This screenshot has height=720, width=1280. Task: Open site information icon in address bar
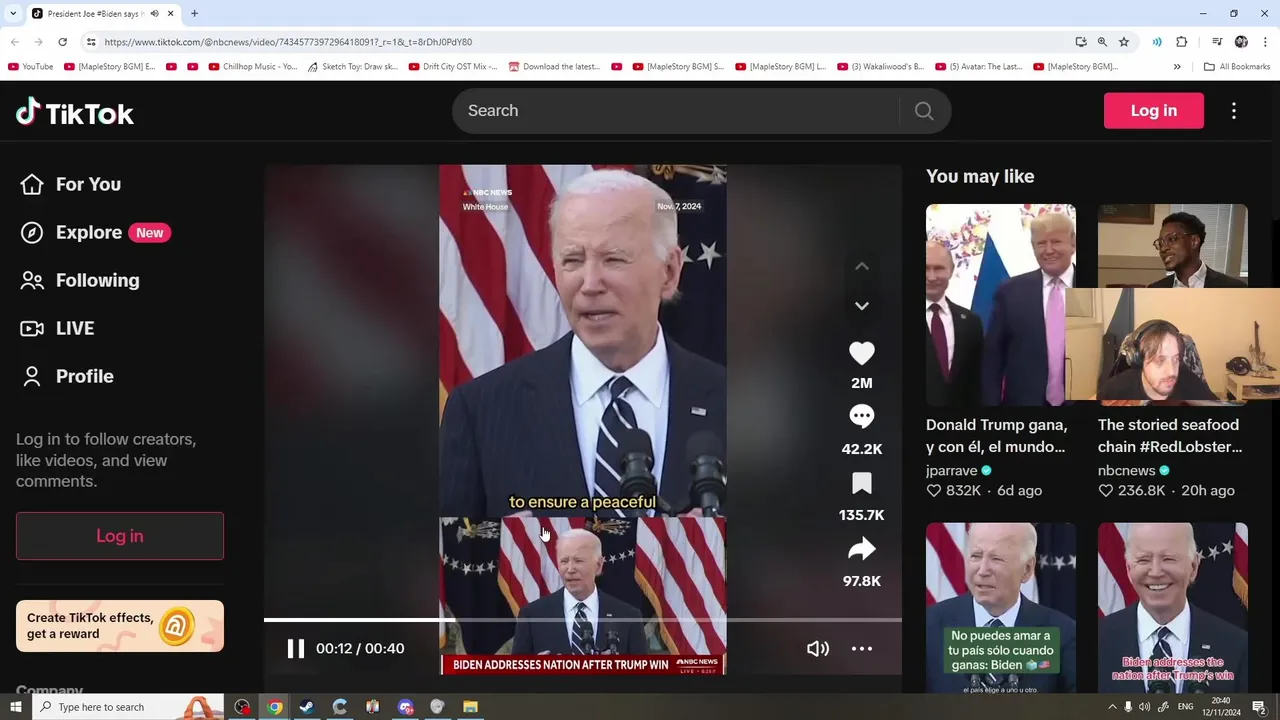tap(91, 42)
